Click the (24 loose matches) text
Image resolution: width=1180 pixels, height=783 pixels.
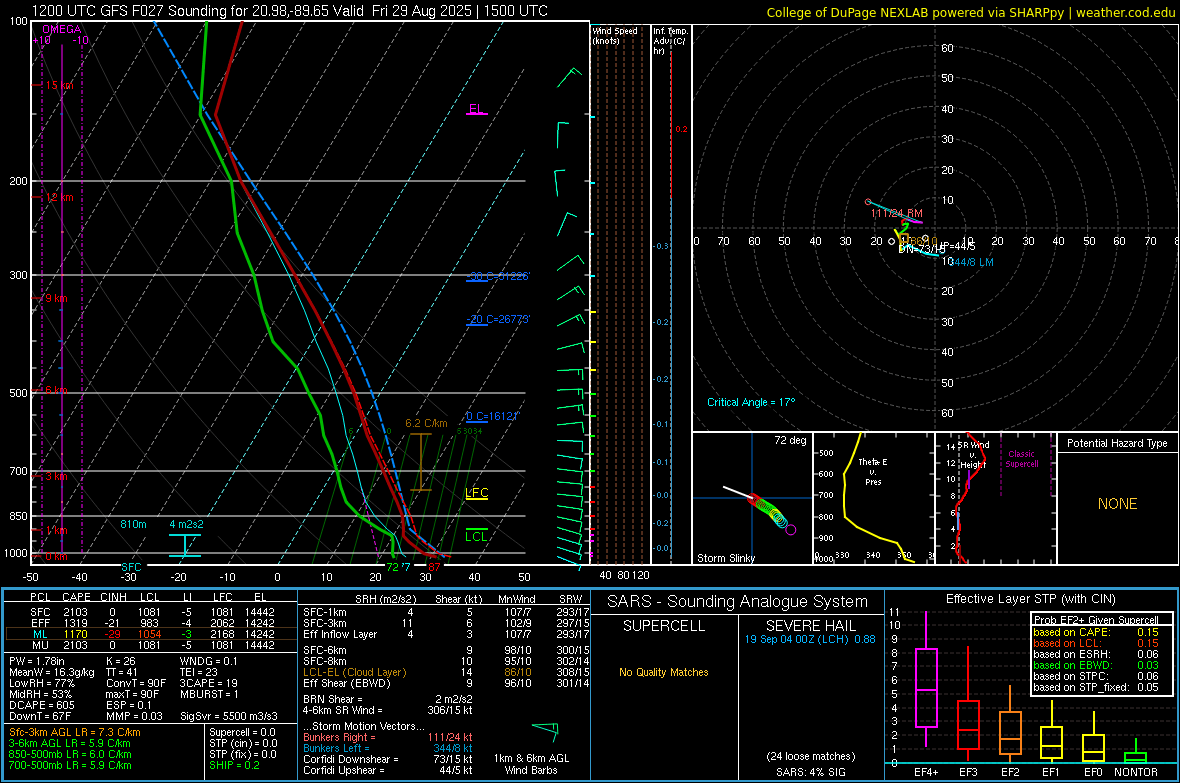[810, 756]
